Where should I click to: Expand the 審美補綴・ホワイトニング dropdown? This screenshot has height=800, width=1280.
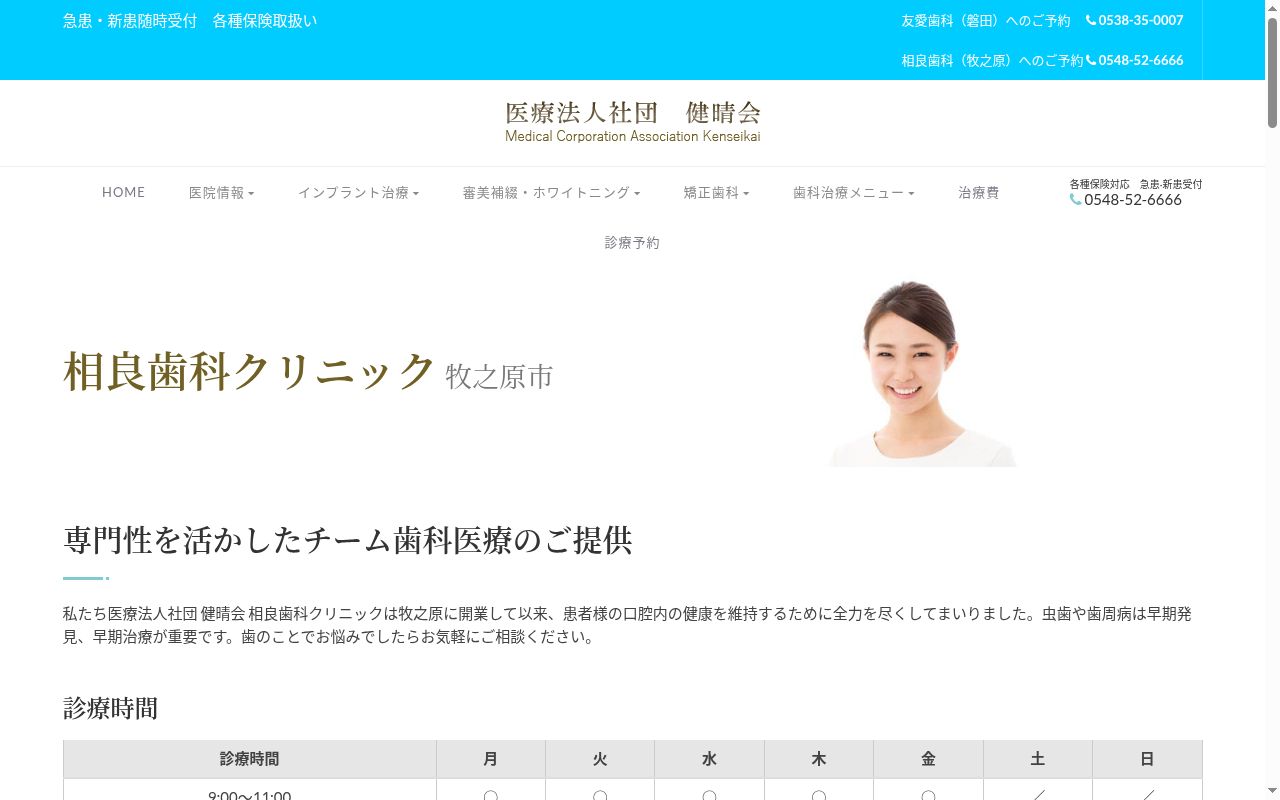click(x=551, y=192)
